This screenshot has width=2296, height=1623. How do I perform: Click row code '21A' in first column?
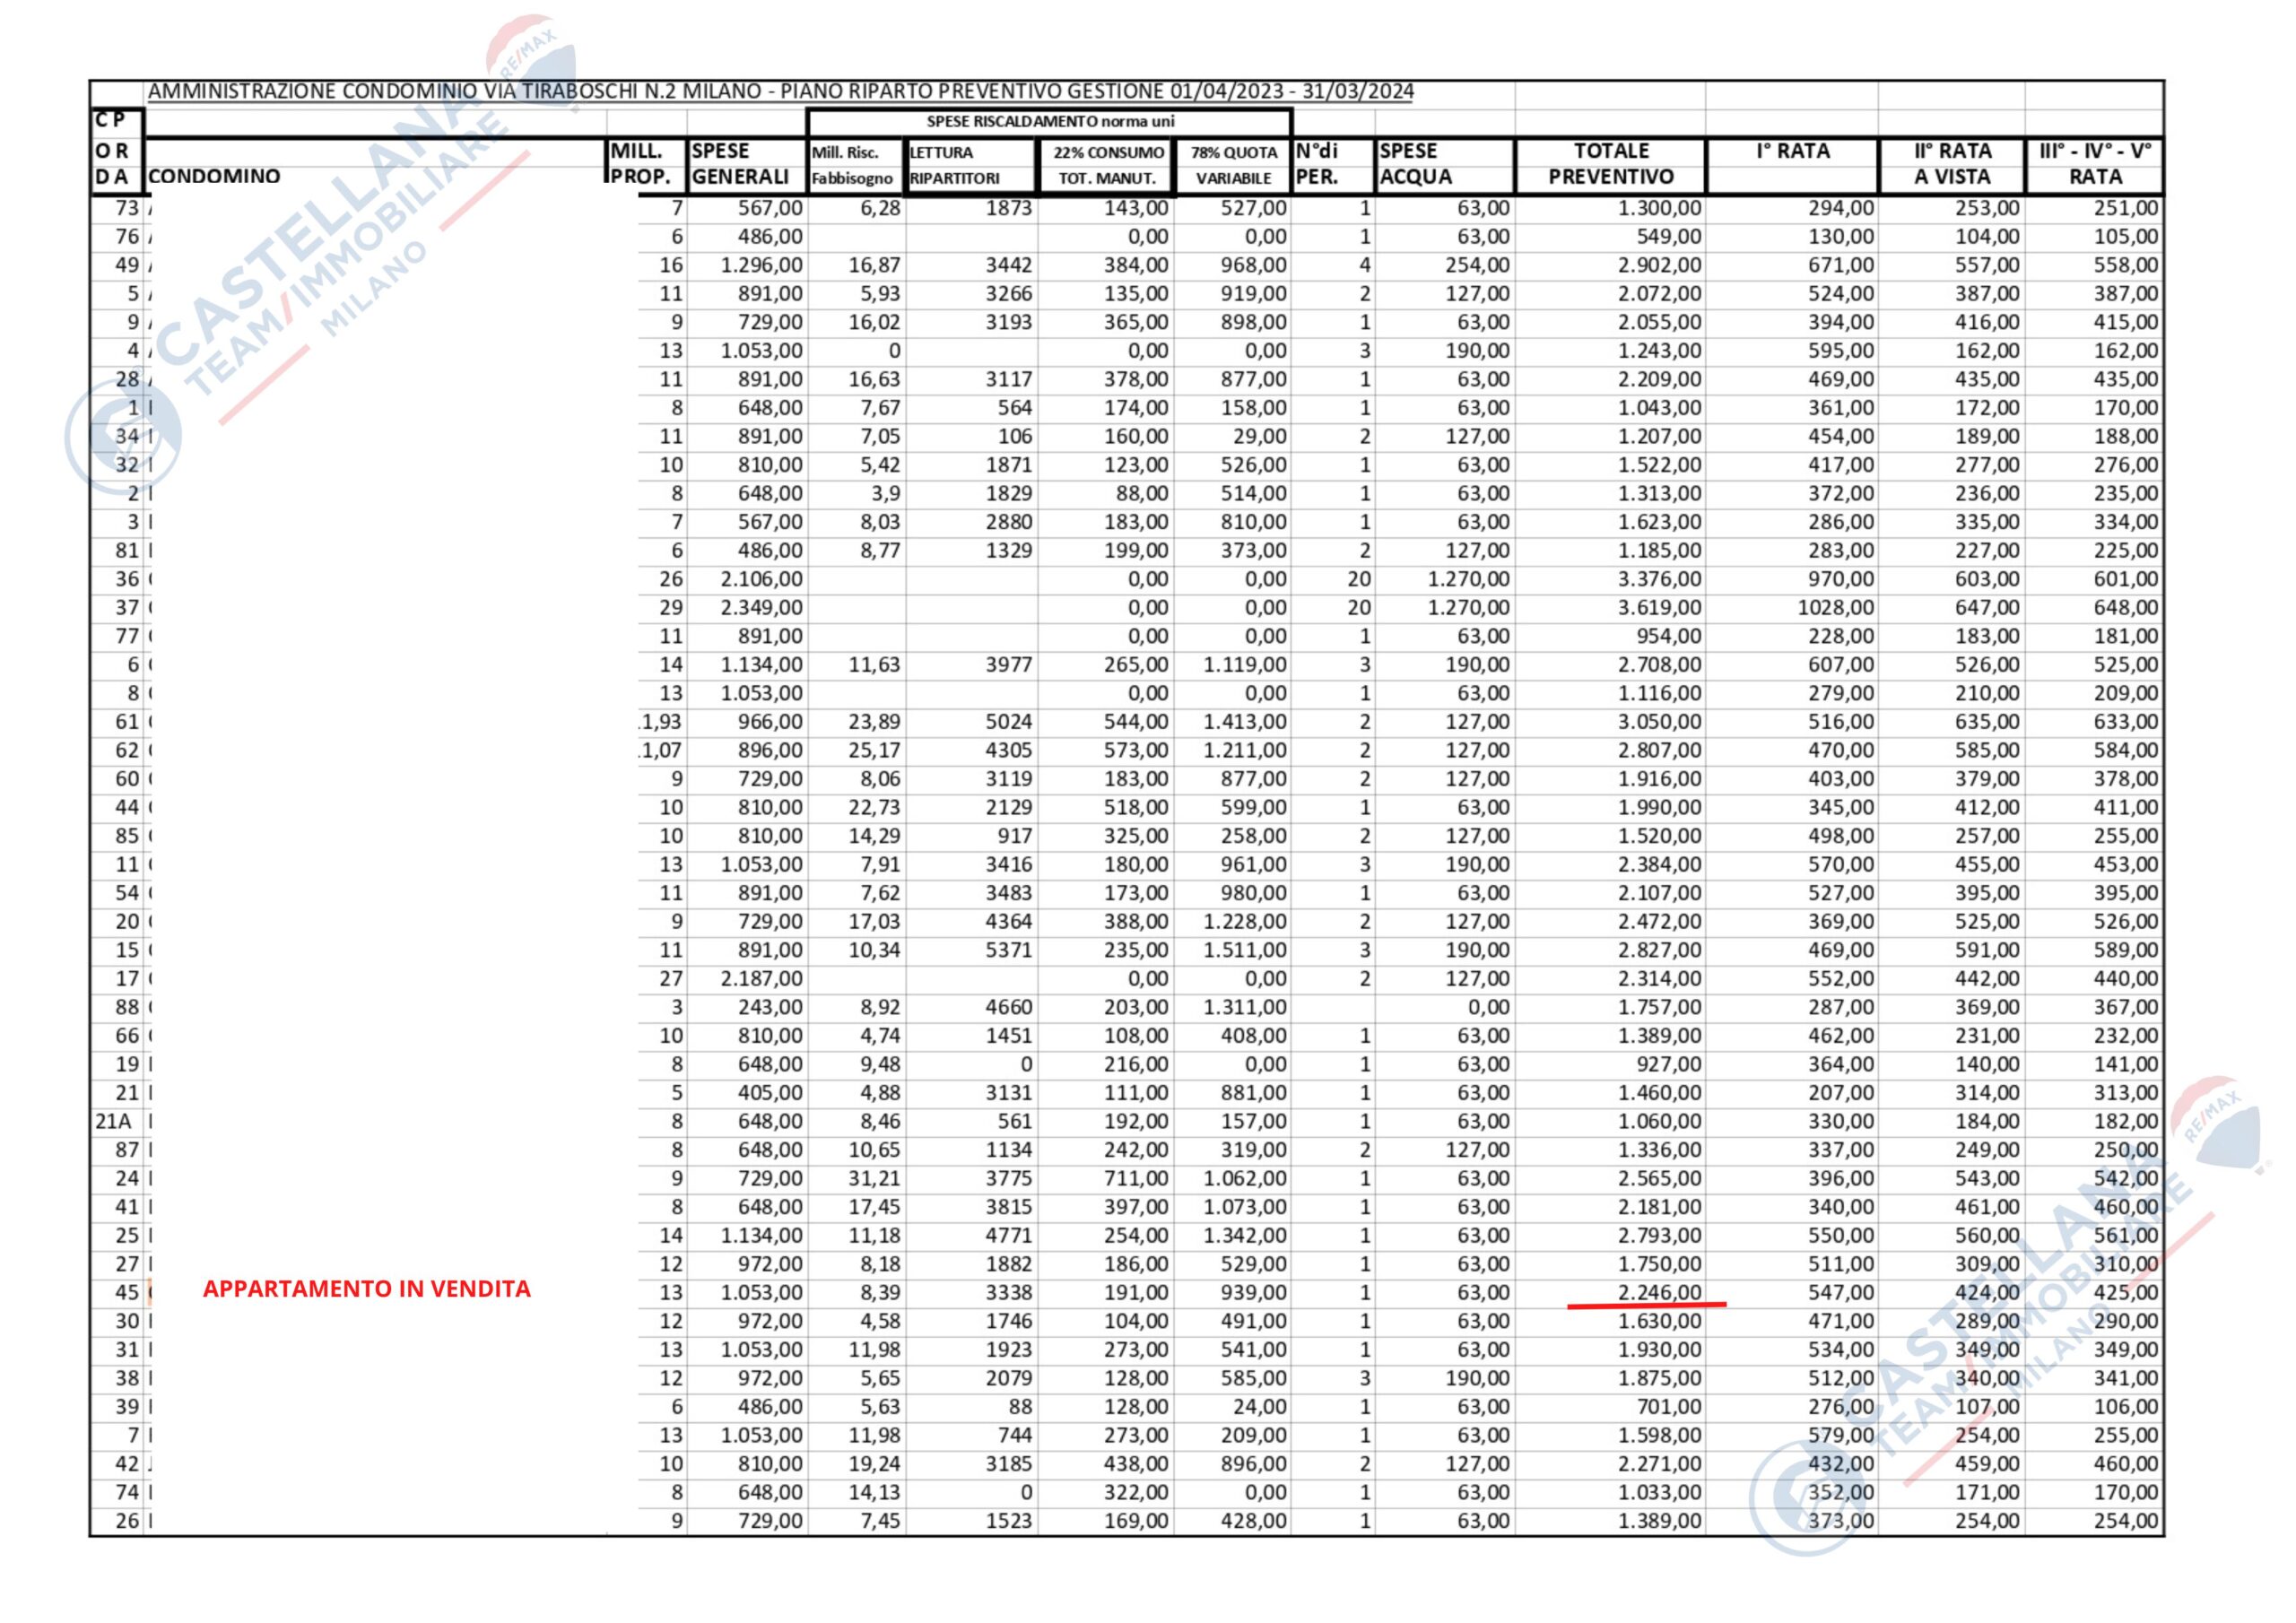(x=114, y=1122)
